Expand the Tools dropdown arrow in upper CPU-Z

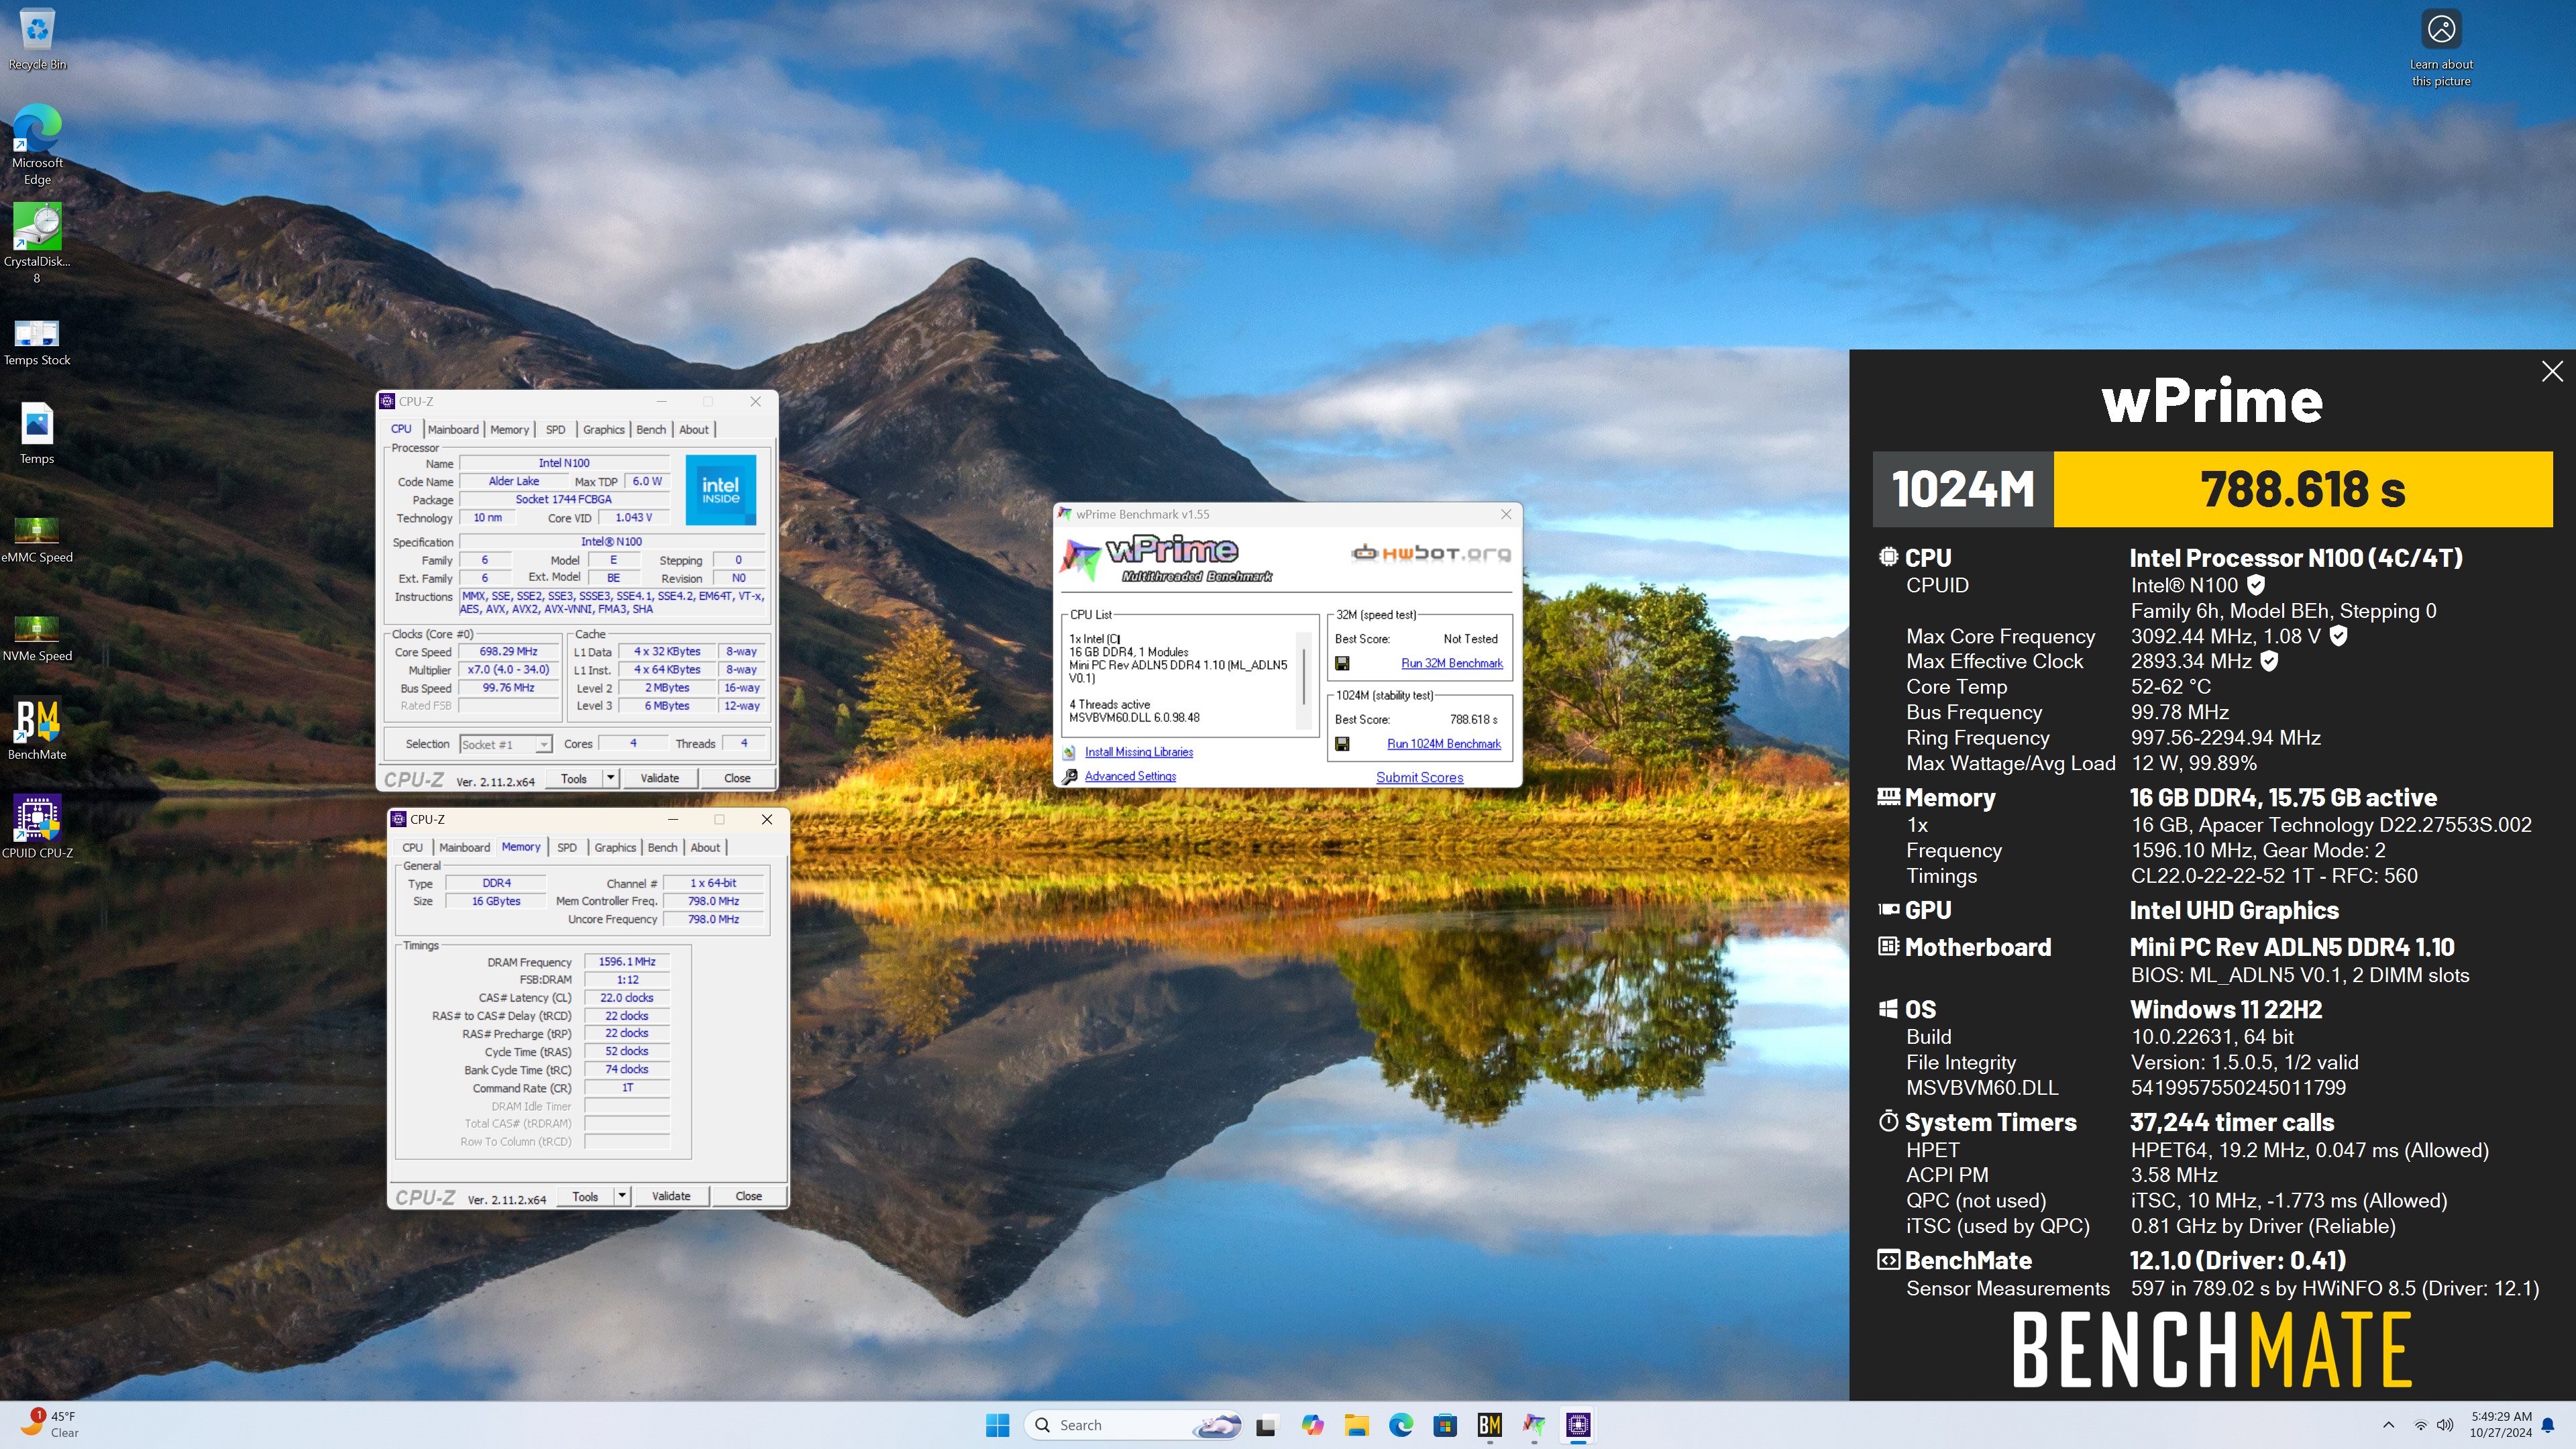pos(610,778)
